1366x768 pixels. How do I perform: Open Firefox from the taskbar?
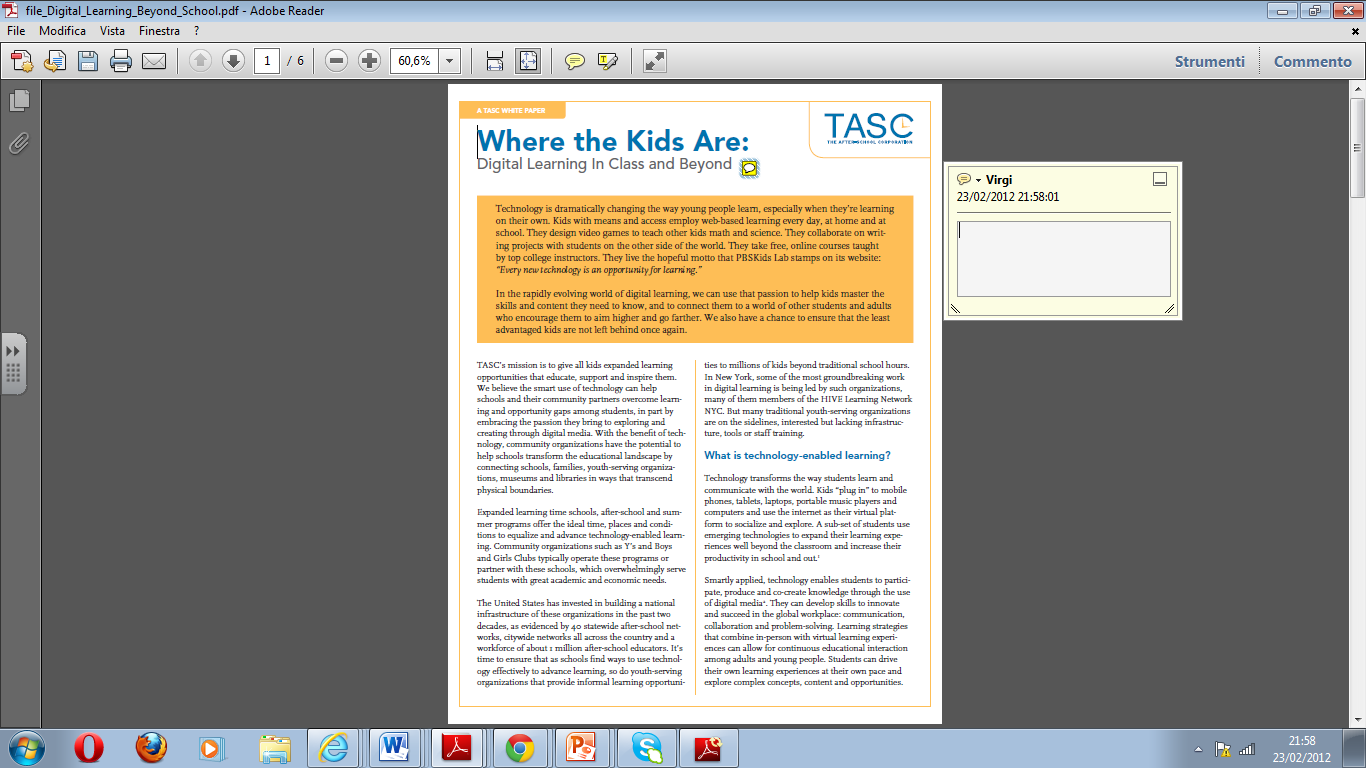coord(151,748)
